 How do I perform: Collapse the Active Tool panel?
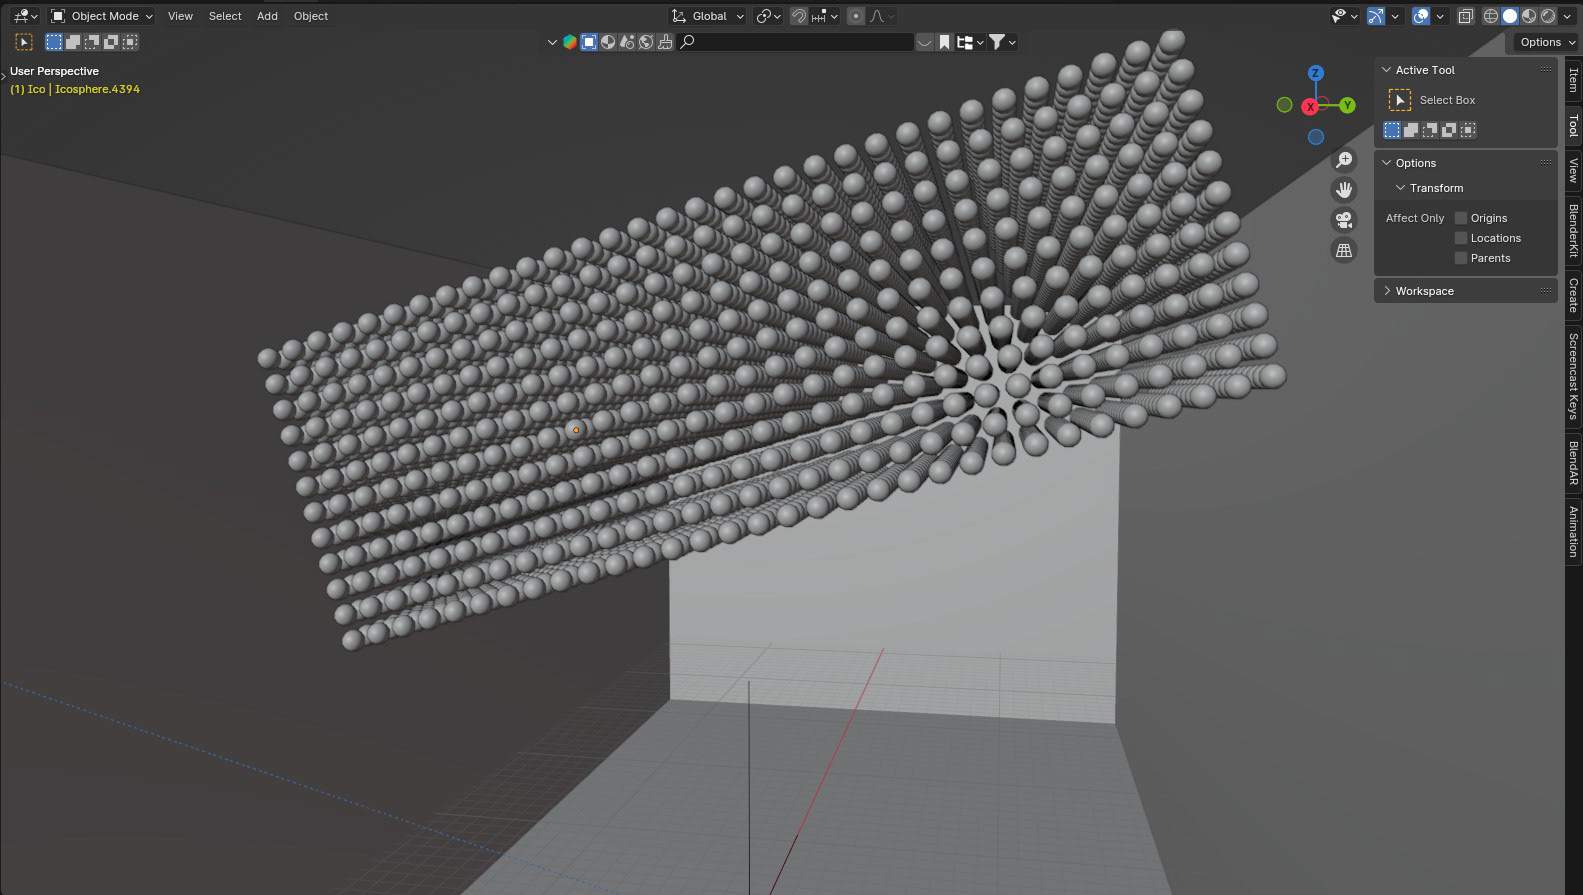point(1386,70)
